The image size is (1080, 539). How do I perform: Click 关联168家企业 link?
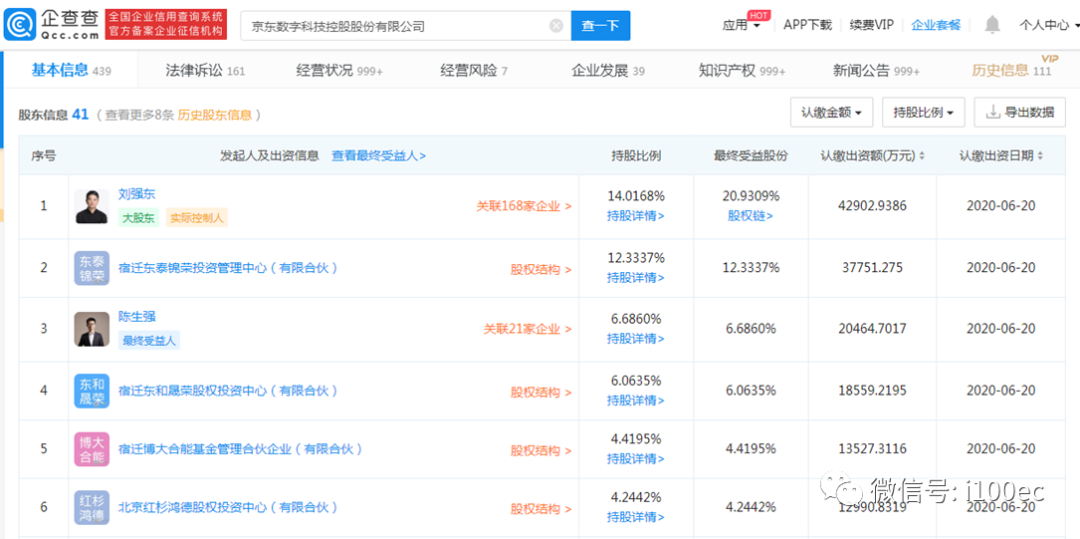(x=524, y=206)
